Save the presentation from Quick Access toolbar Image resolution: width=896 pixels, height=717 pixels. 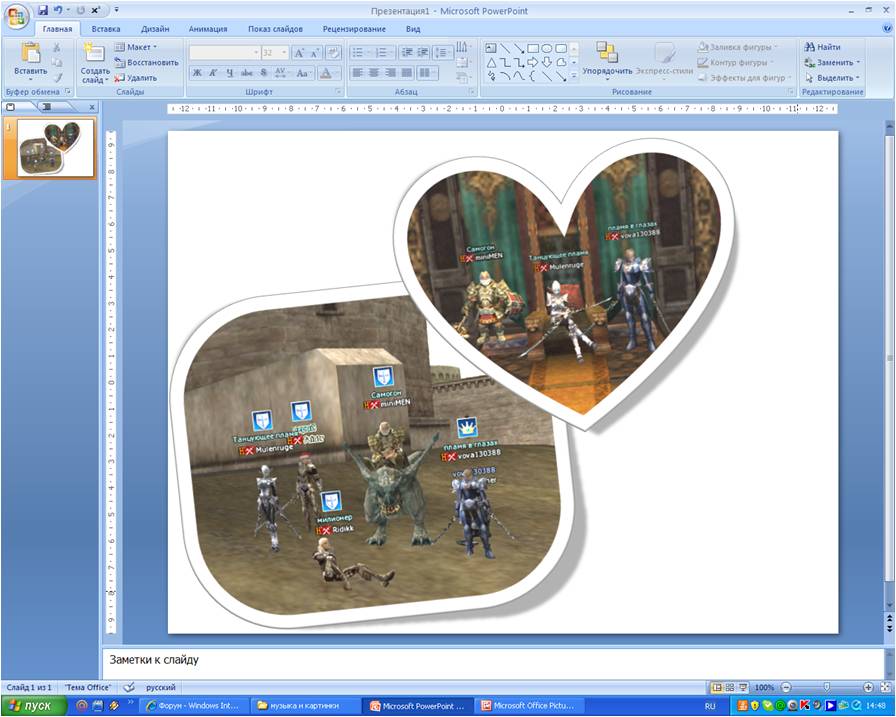click(43, 10)
